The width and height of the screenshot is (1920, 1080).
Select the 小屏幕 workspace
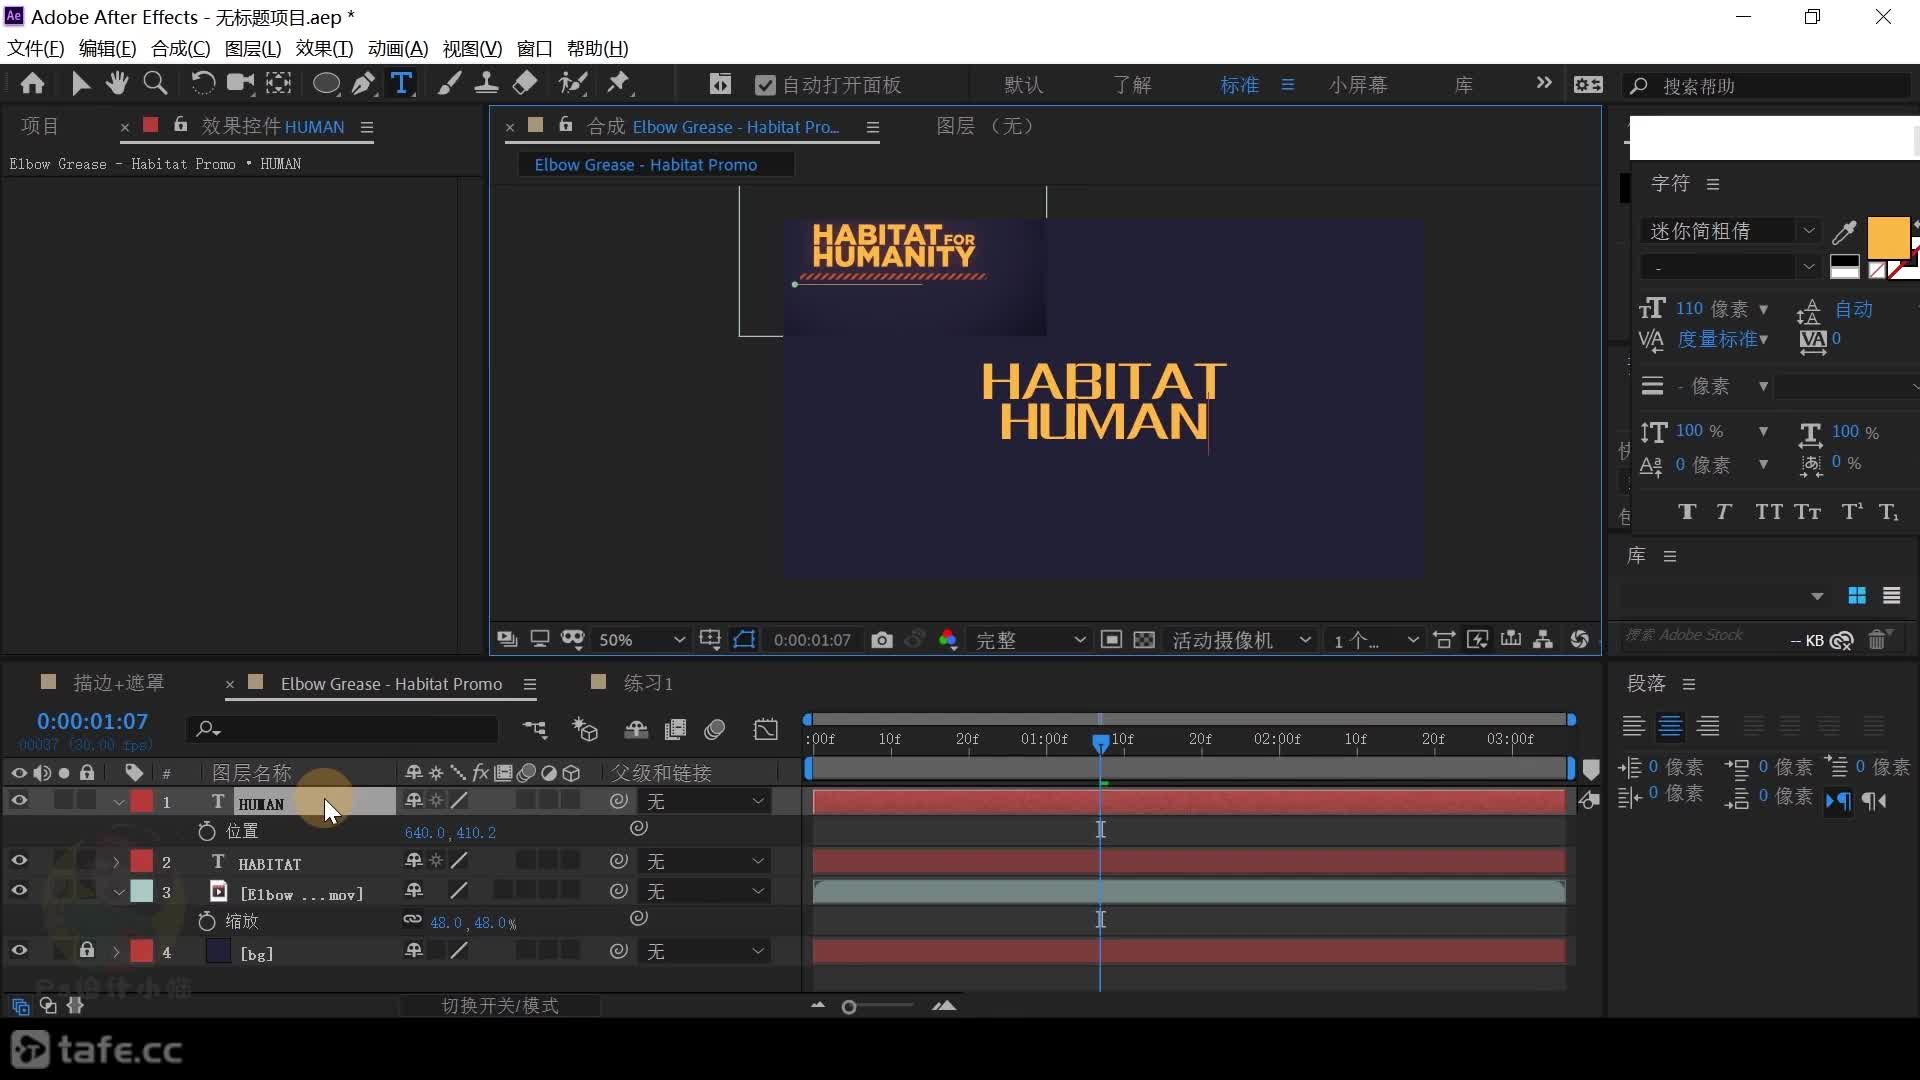[1358, 85]
